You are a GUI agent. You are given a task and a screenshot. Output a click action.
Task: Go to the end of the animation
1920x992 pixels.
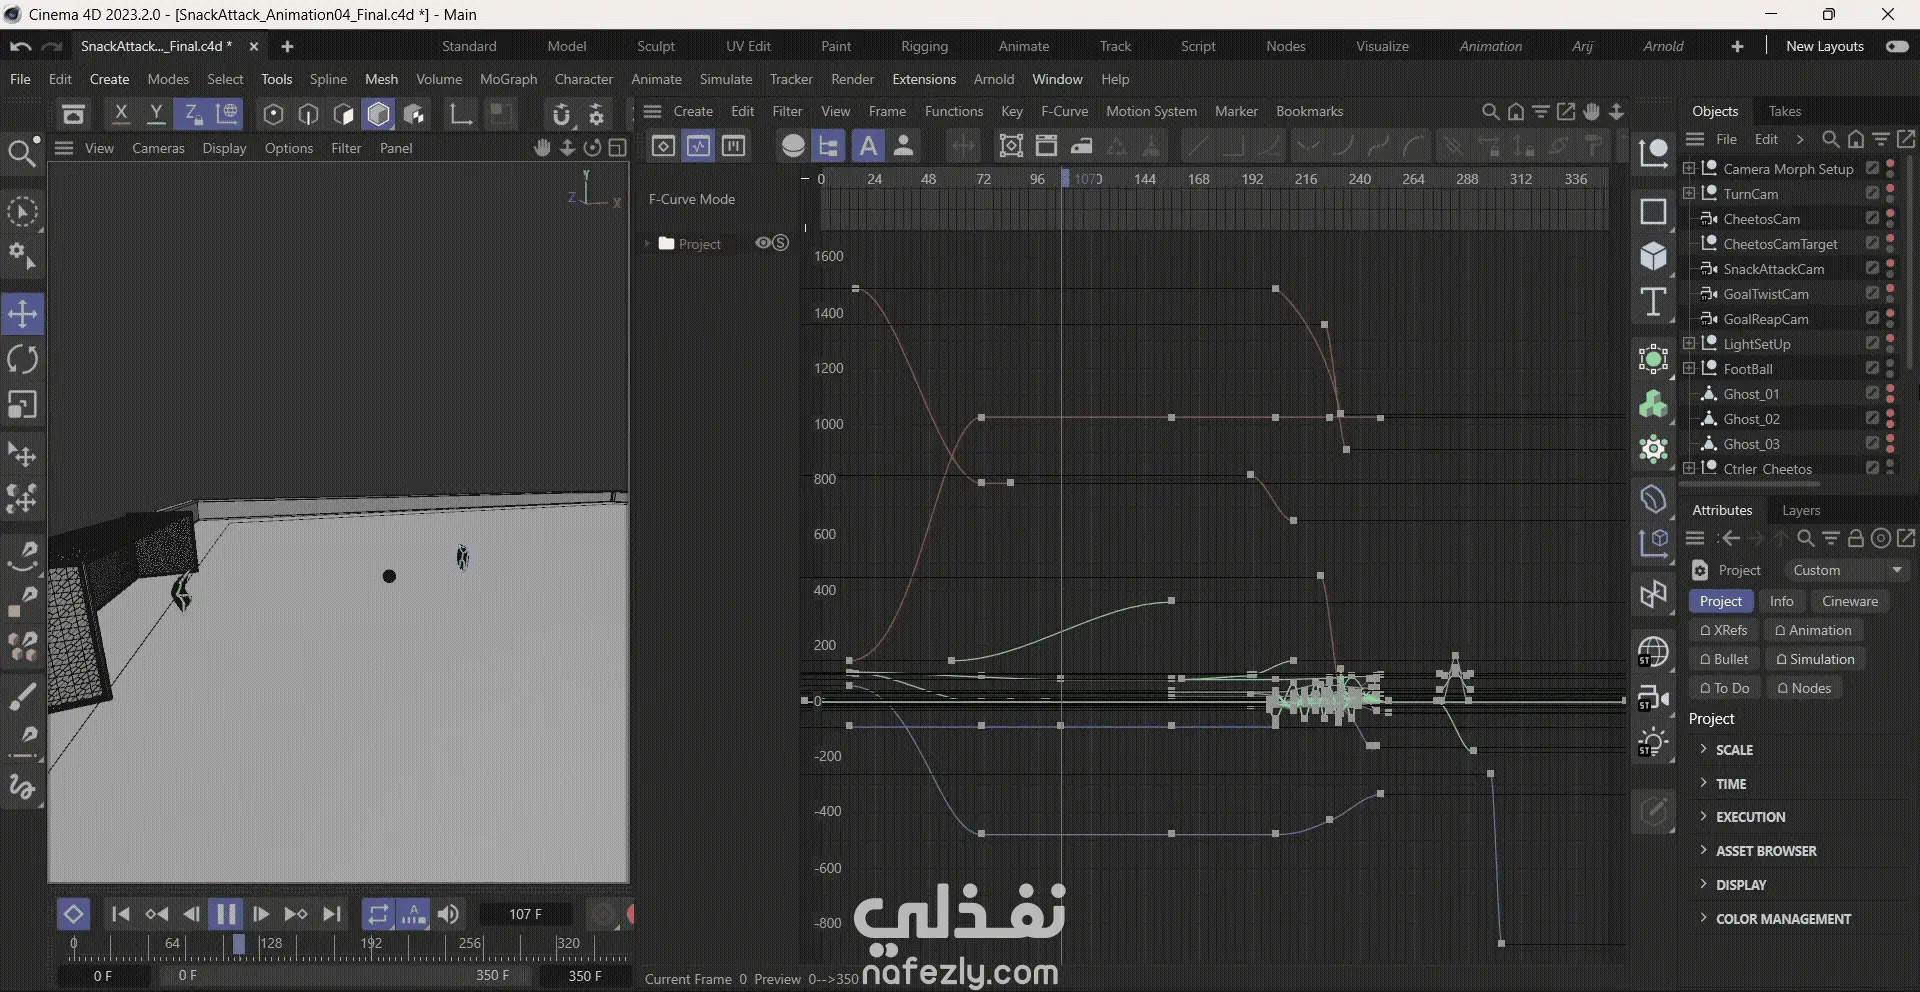[332, 914]
